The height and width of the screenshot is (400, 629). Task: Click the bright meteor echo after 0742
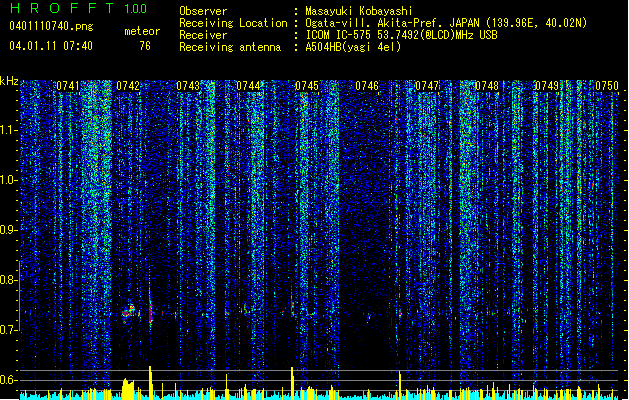(x=150, y=312)
